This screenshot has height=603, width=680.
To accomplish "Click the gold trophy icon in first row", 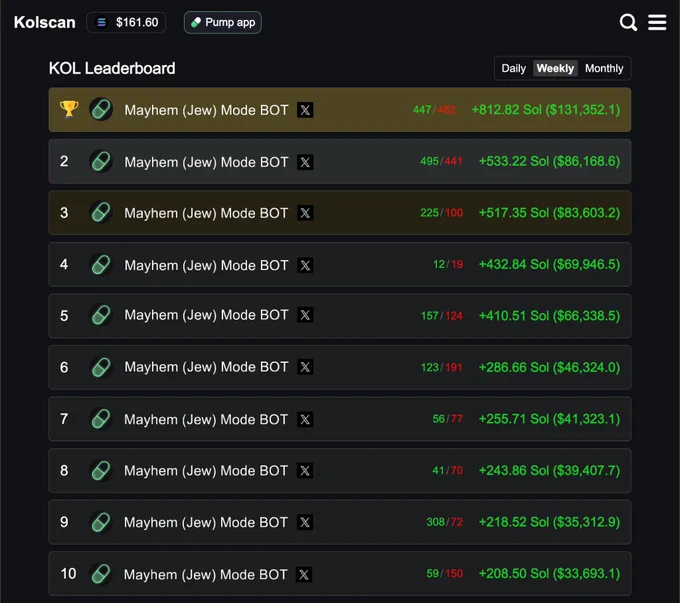I will (x=69, y=109).
